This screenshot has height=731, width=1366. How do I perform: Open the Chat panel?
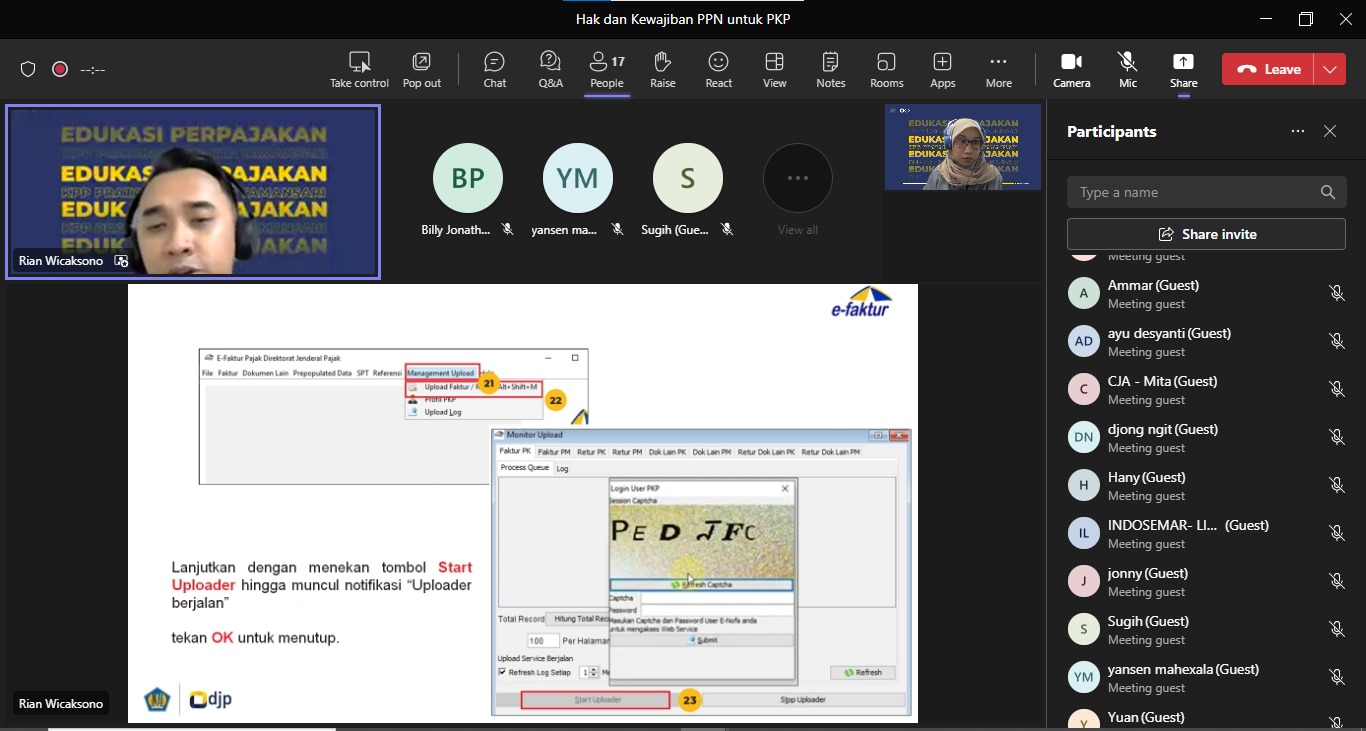point(495,70)
